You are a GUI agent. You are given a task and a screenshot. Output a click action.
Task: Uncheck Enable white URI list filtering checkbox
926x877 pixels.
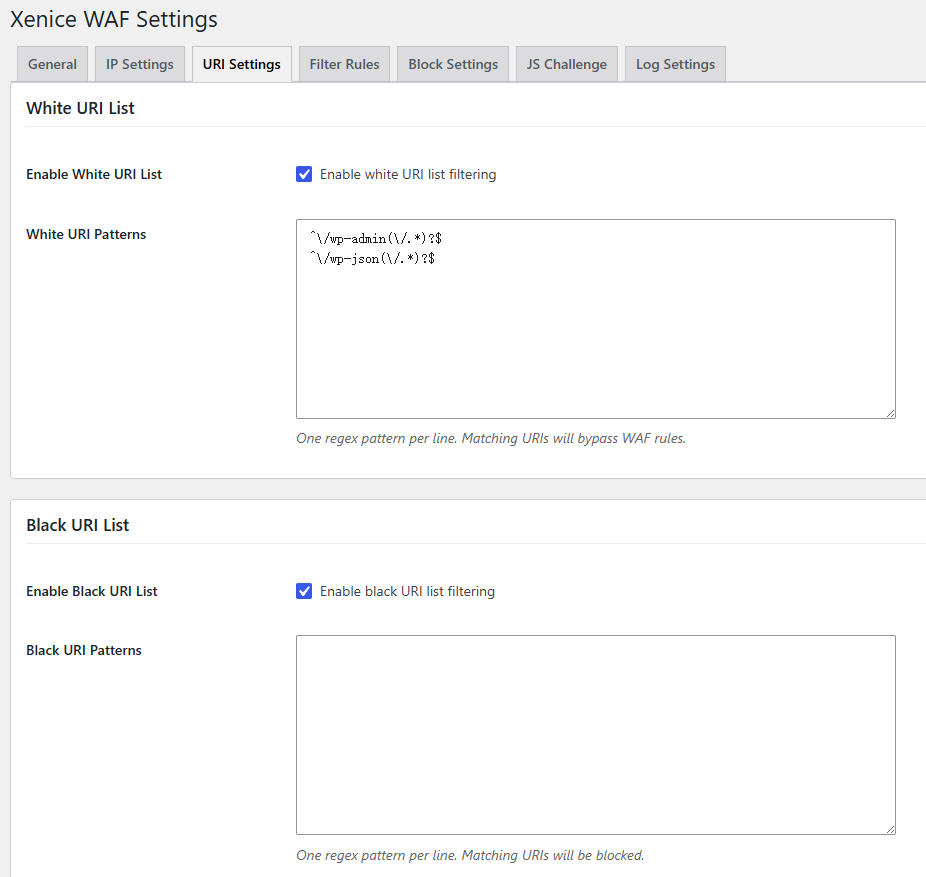coord(304,174)
